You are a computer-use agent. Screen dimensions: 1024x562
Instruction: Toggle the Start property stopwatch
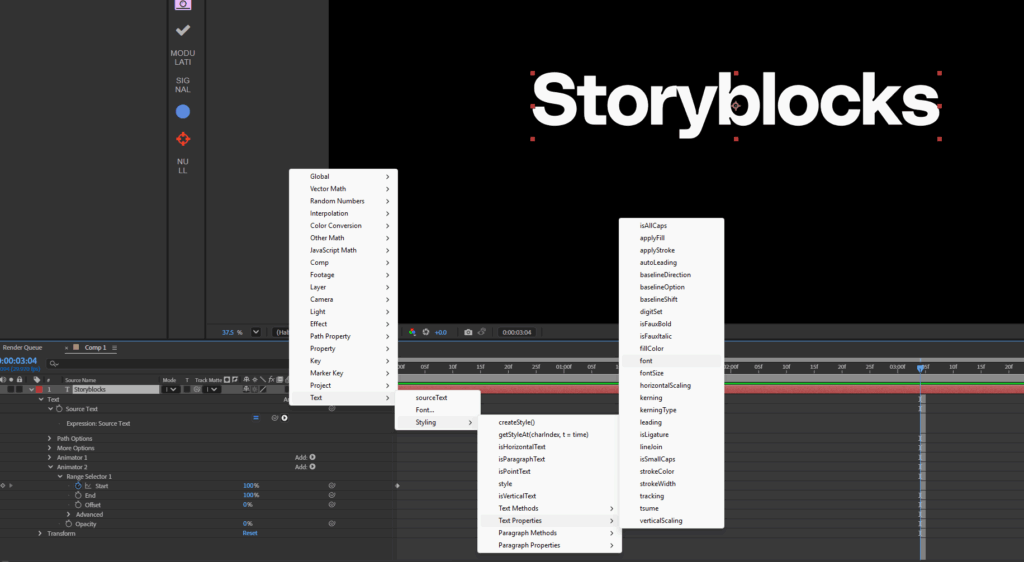pos(78,486)
